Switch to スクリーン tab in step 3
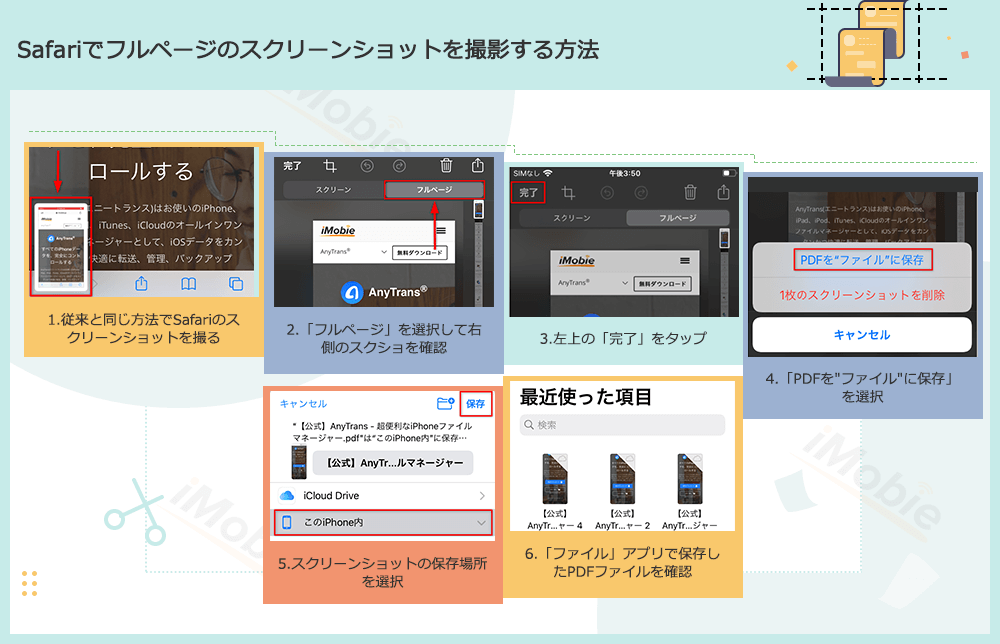The image size is (1000, 644). click(x=572, y=218)
